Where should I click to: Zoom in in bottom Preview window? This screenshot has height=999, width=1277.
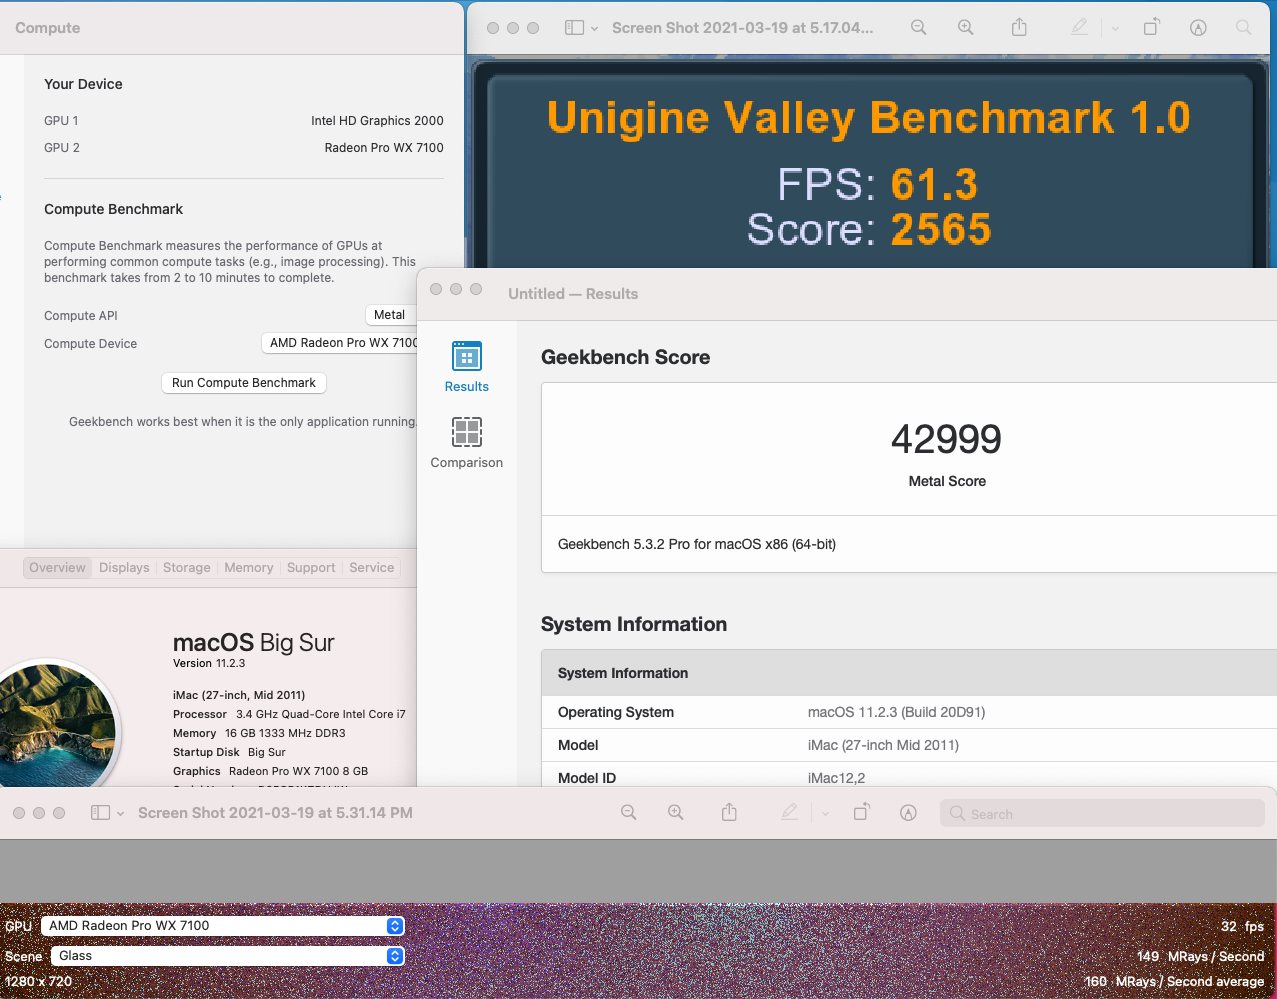click(x=676, y=813)
